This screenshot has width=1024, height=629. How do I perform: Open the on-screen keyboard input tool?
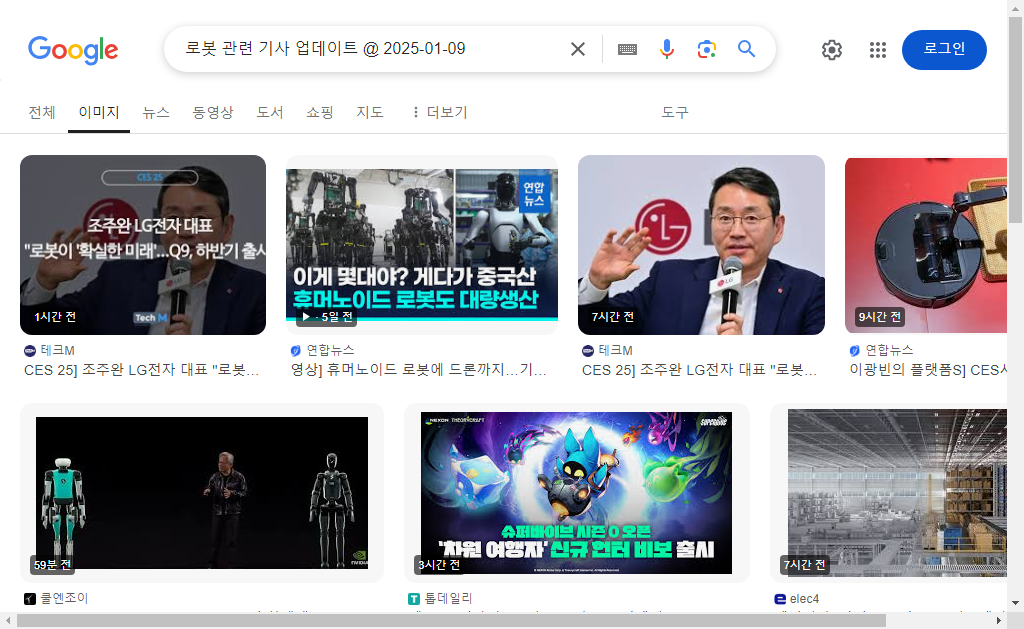627,50
